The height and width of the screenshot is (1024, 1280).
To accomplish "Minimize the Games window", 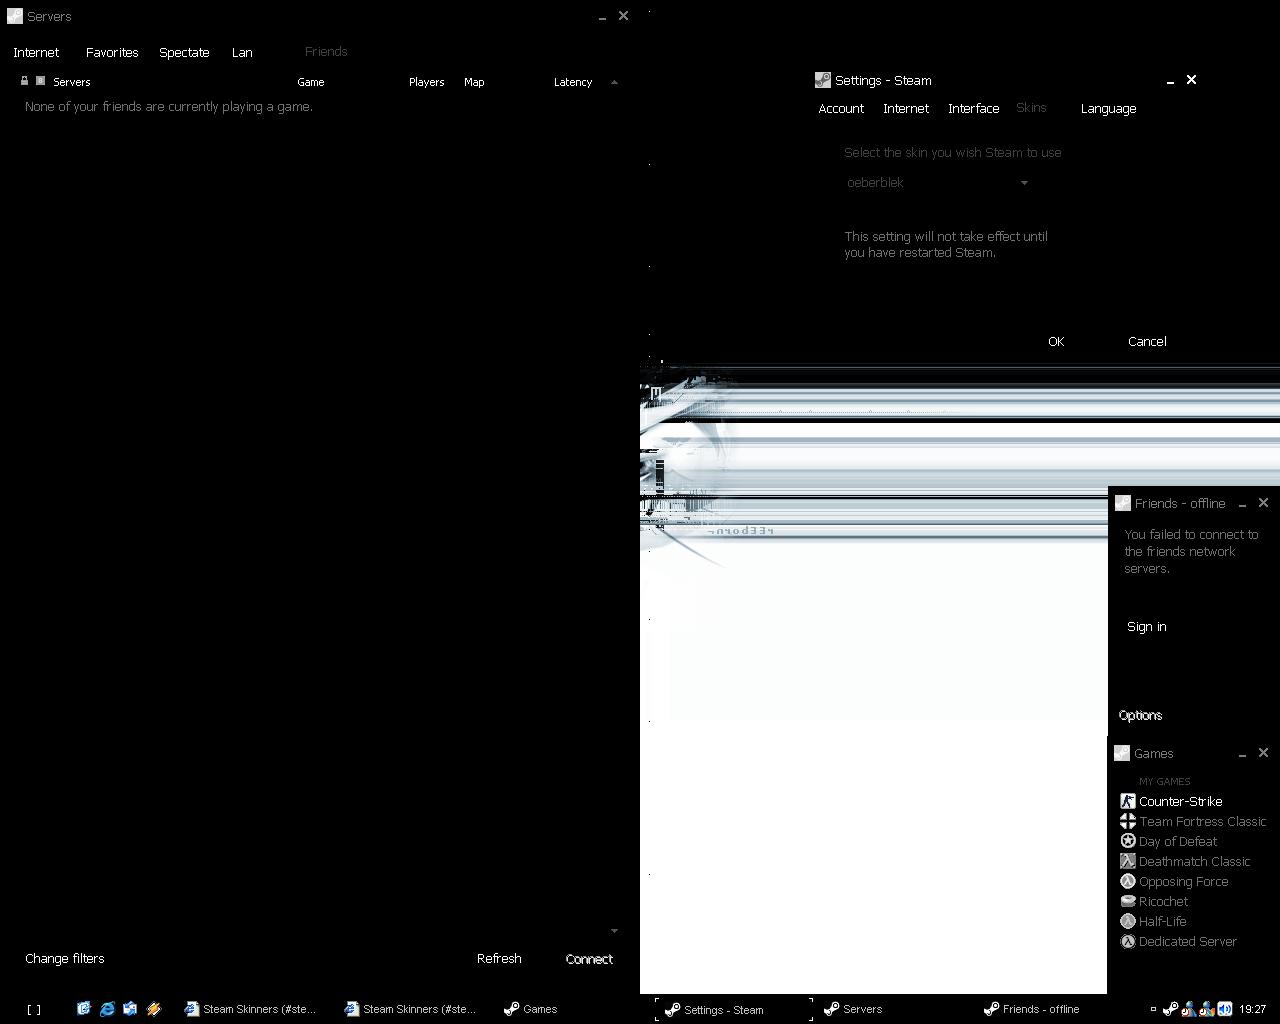I will coord(1242,754).
